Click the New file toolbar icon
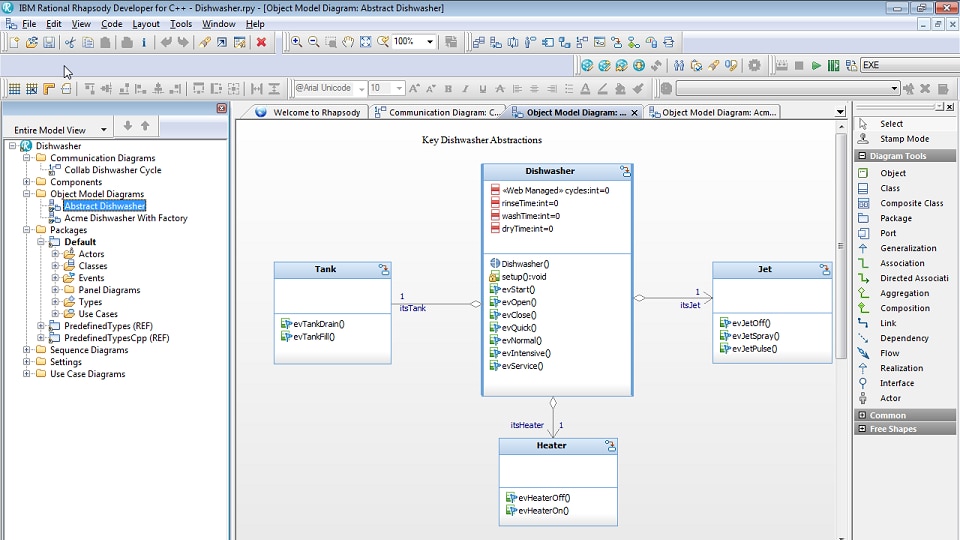 [15, 42]
